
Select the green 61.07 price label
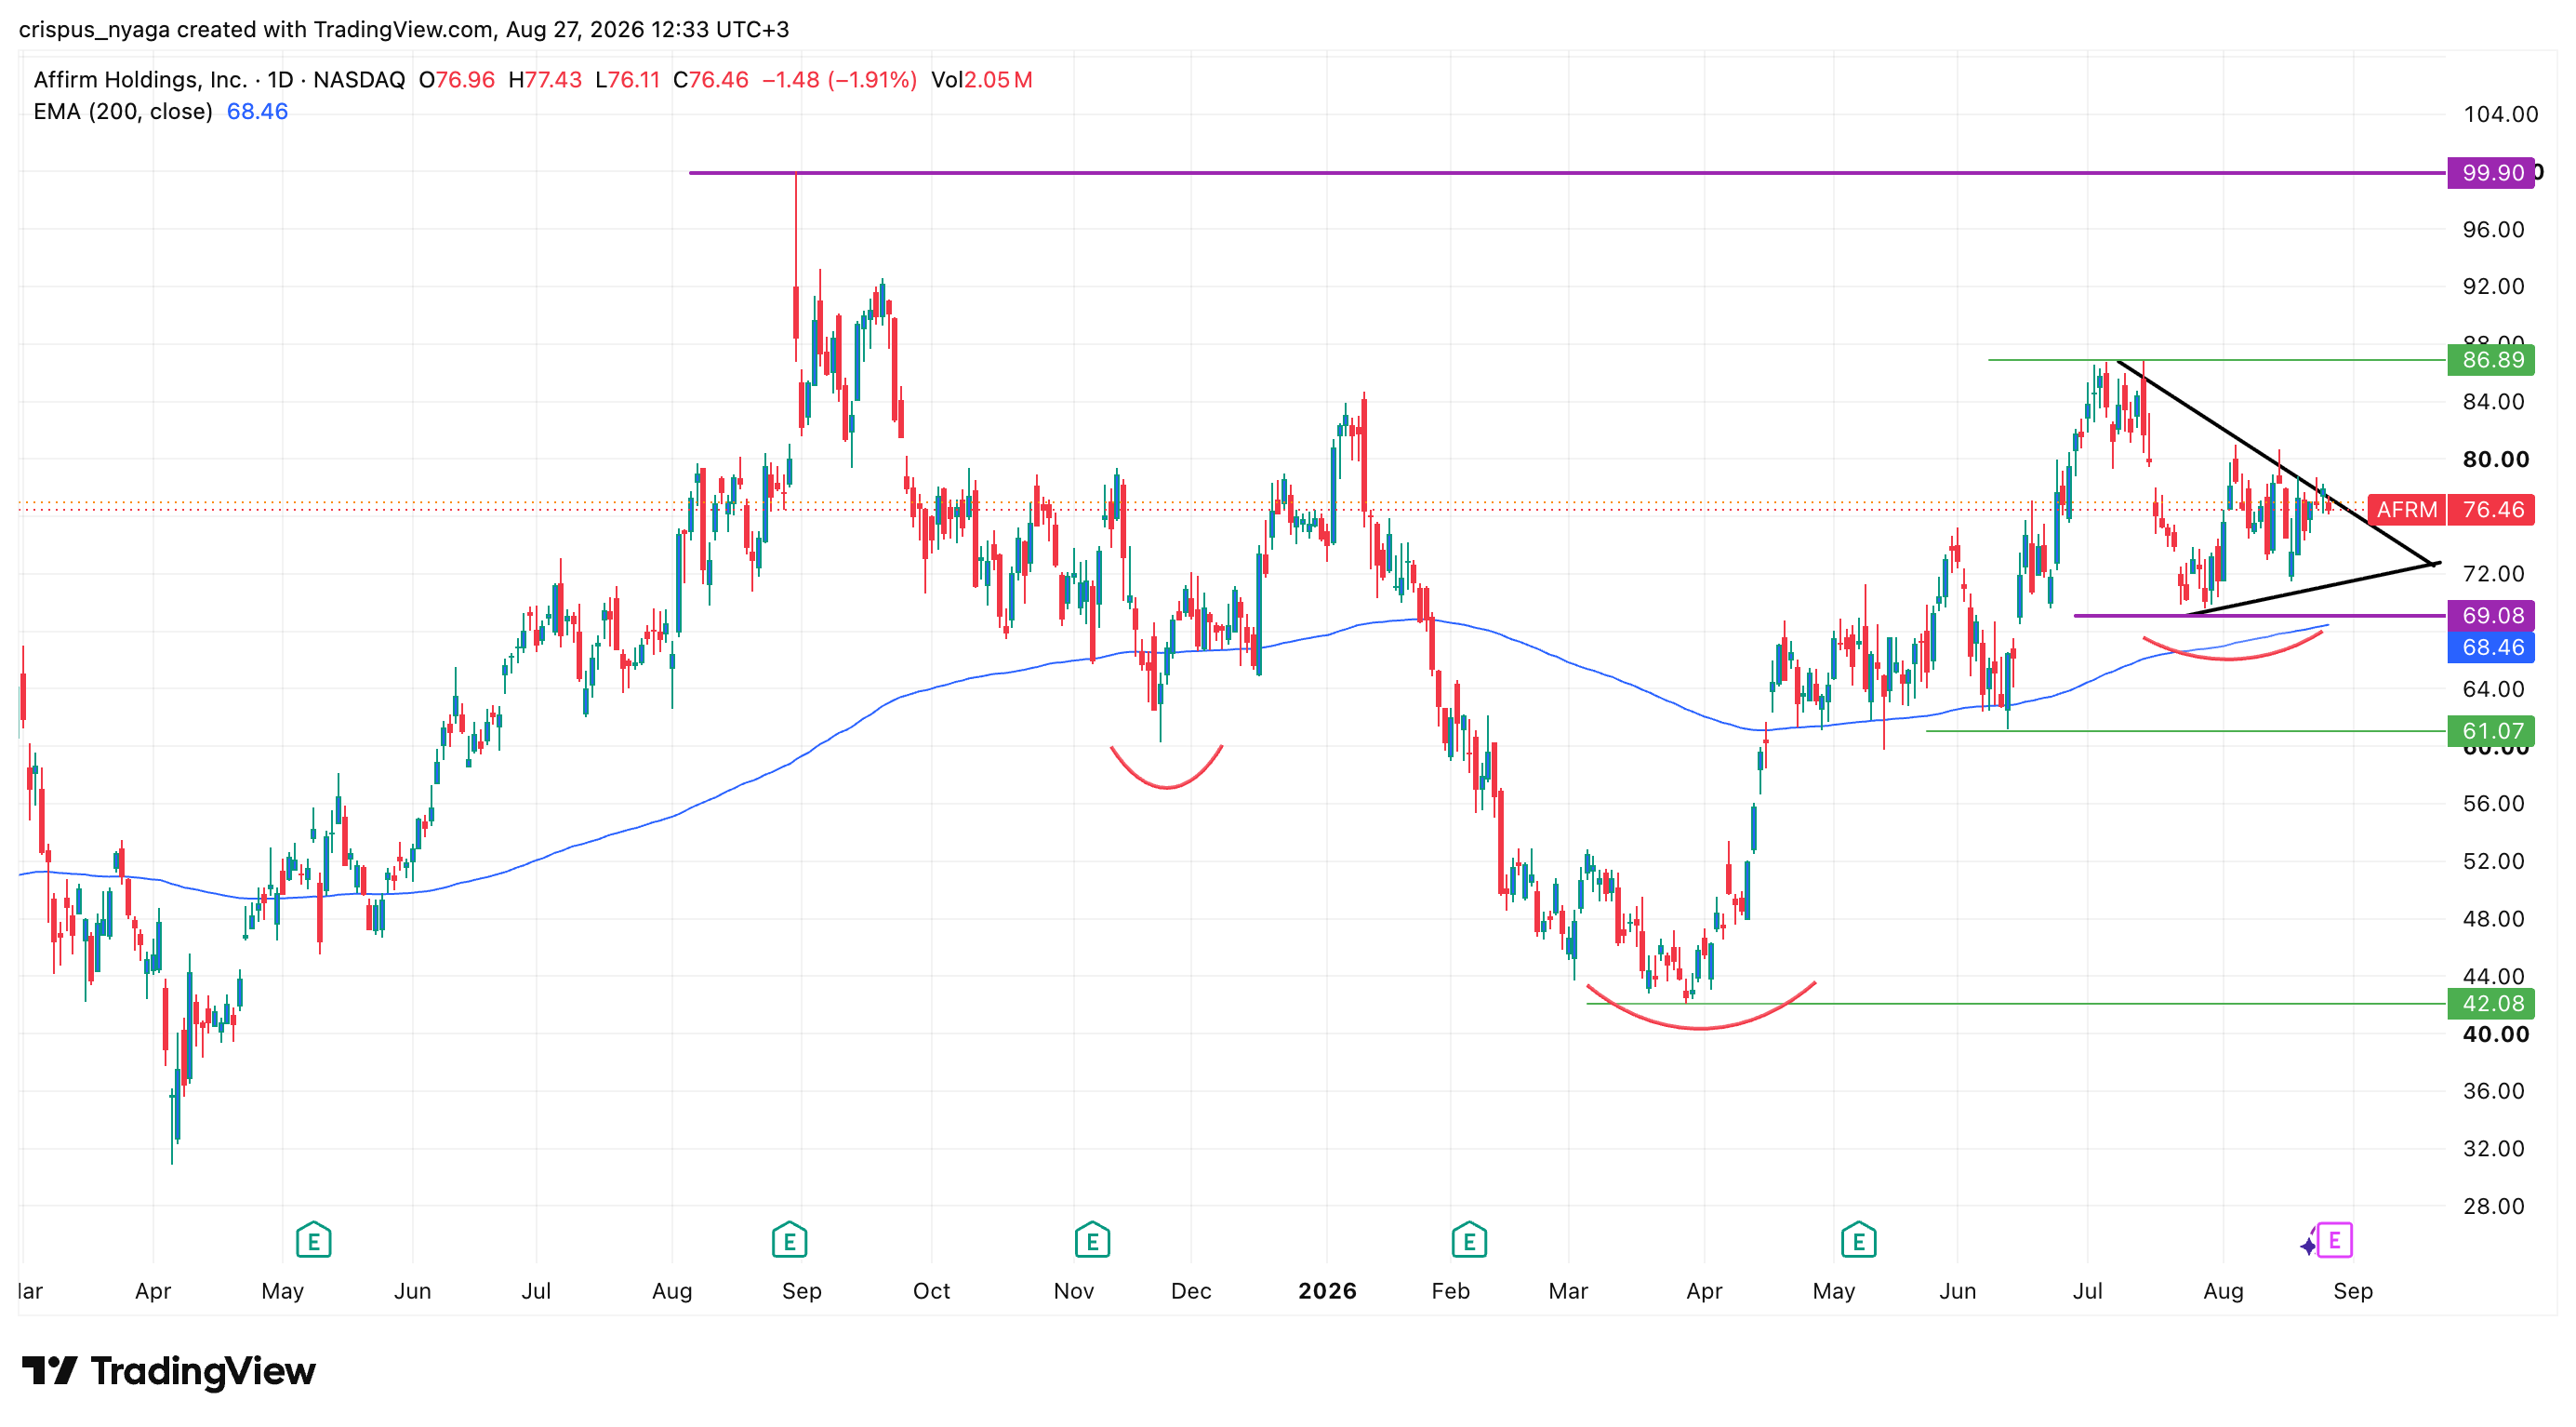pos(2491,731)
